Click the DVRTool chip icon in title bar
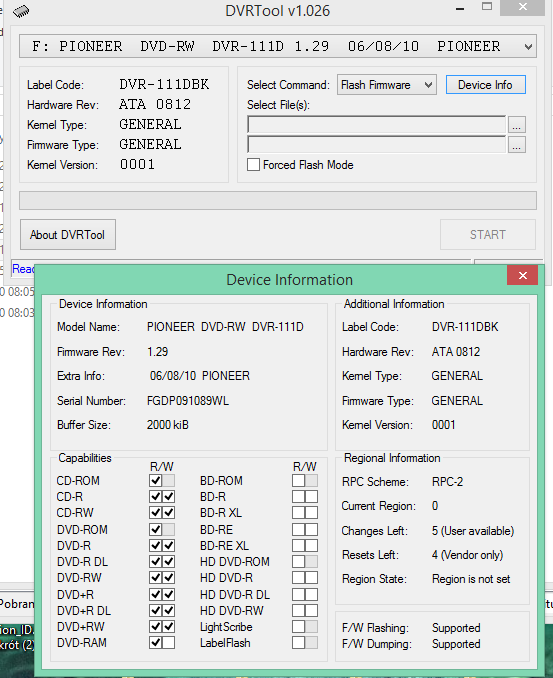553x678 pixels. click(x=21, y=12)
